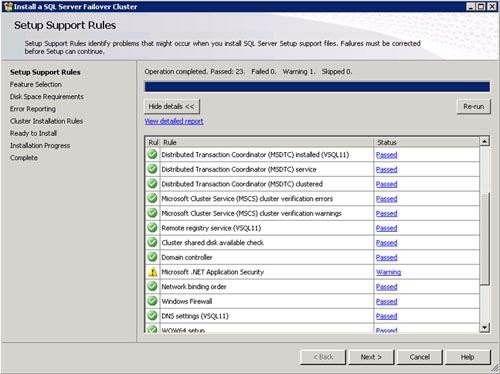Open the View detailed report link

tap(174, 121)
